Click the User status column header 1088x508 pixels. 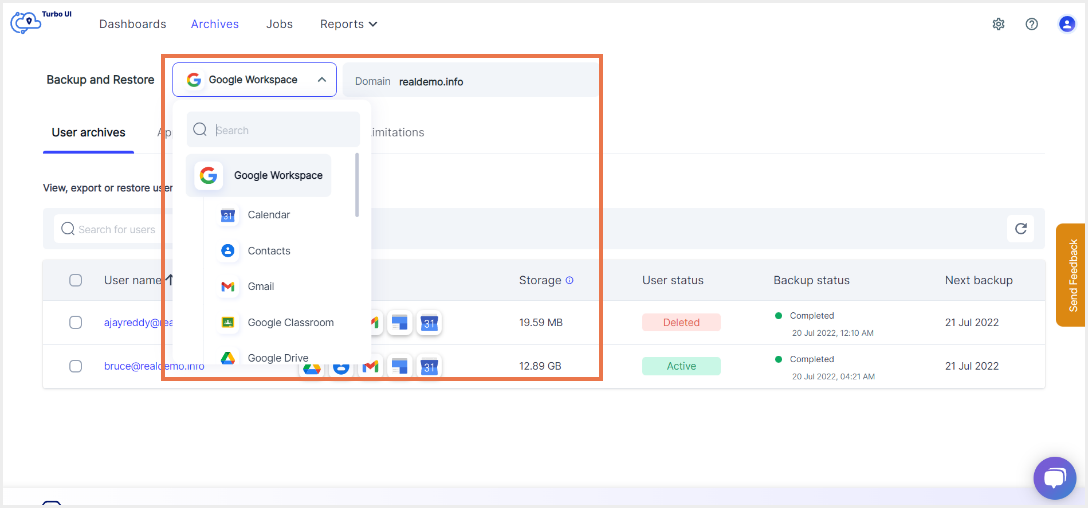coord(673,280)
